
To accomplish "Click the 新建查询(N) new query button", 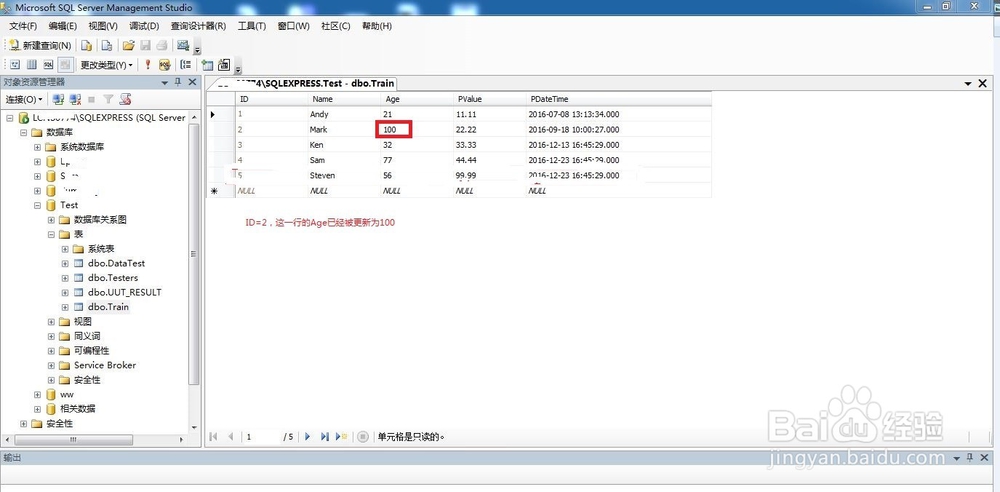I will (x=40, y=45).
